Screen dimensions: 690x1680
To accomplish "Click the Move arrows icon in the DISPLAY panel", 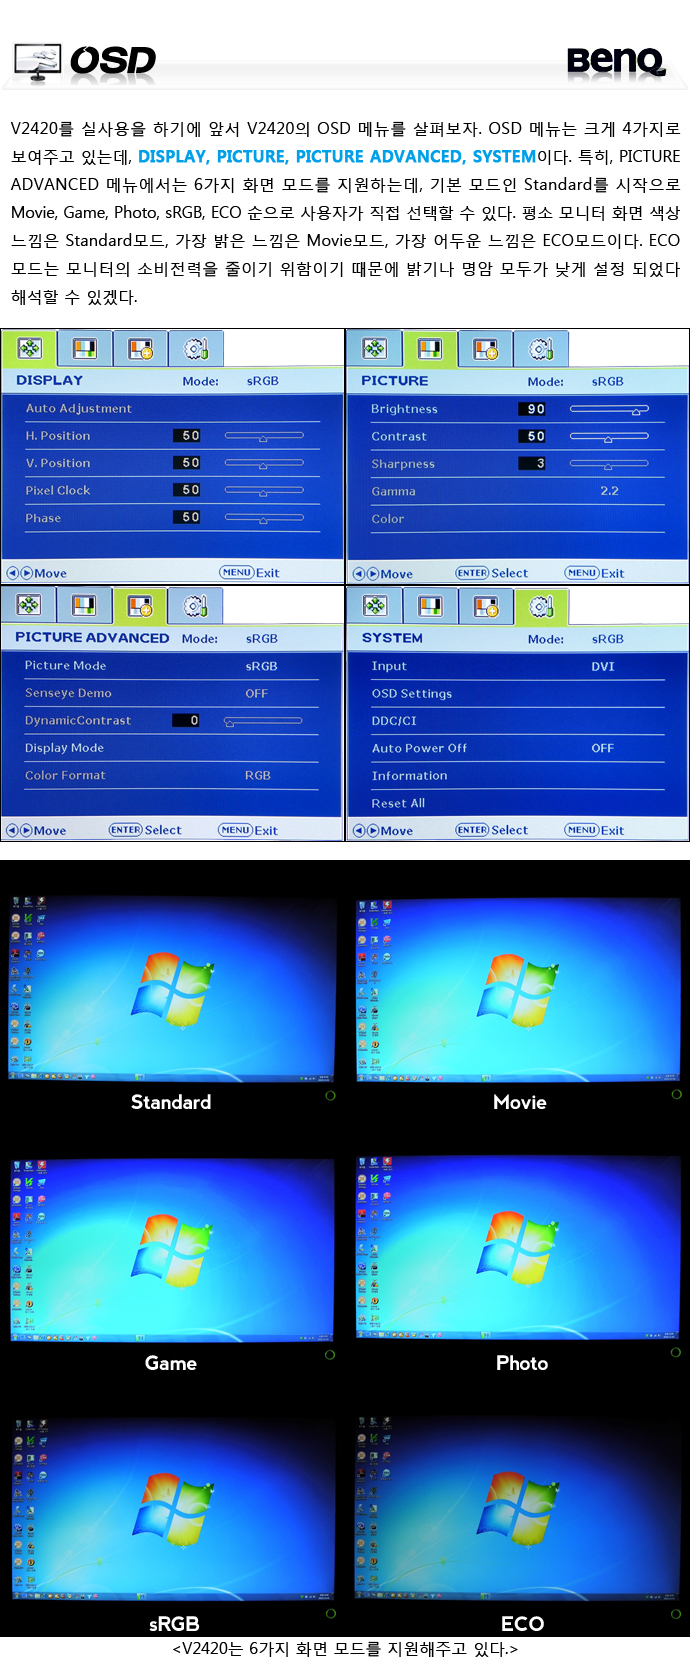I will click(19, 573).
